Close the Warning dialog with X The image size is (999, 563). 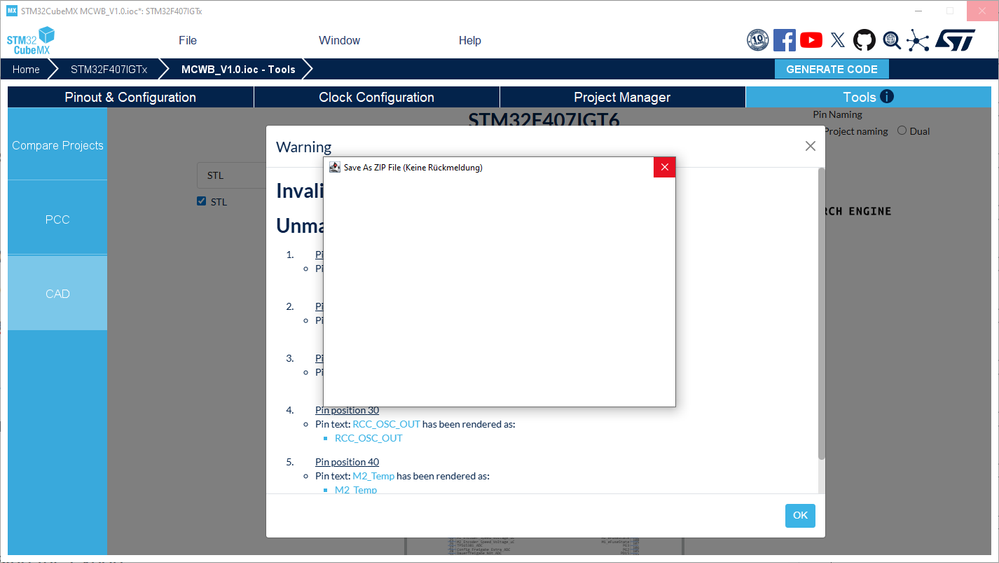click(x=810, y=146)
